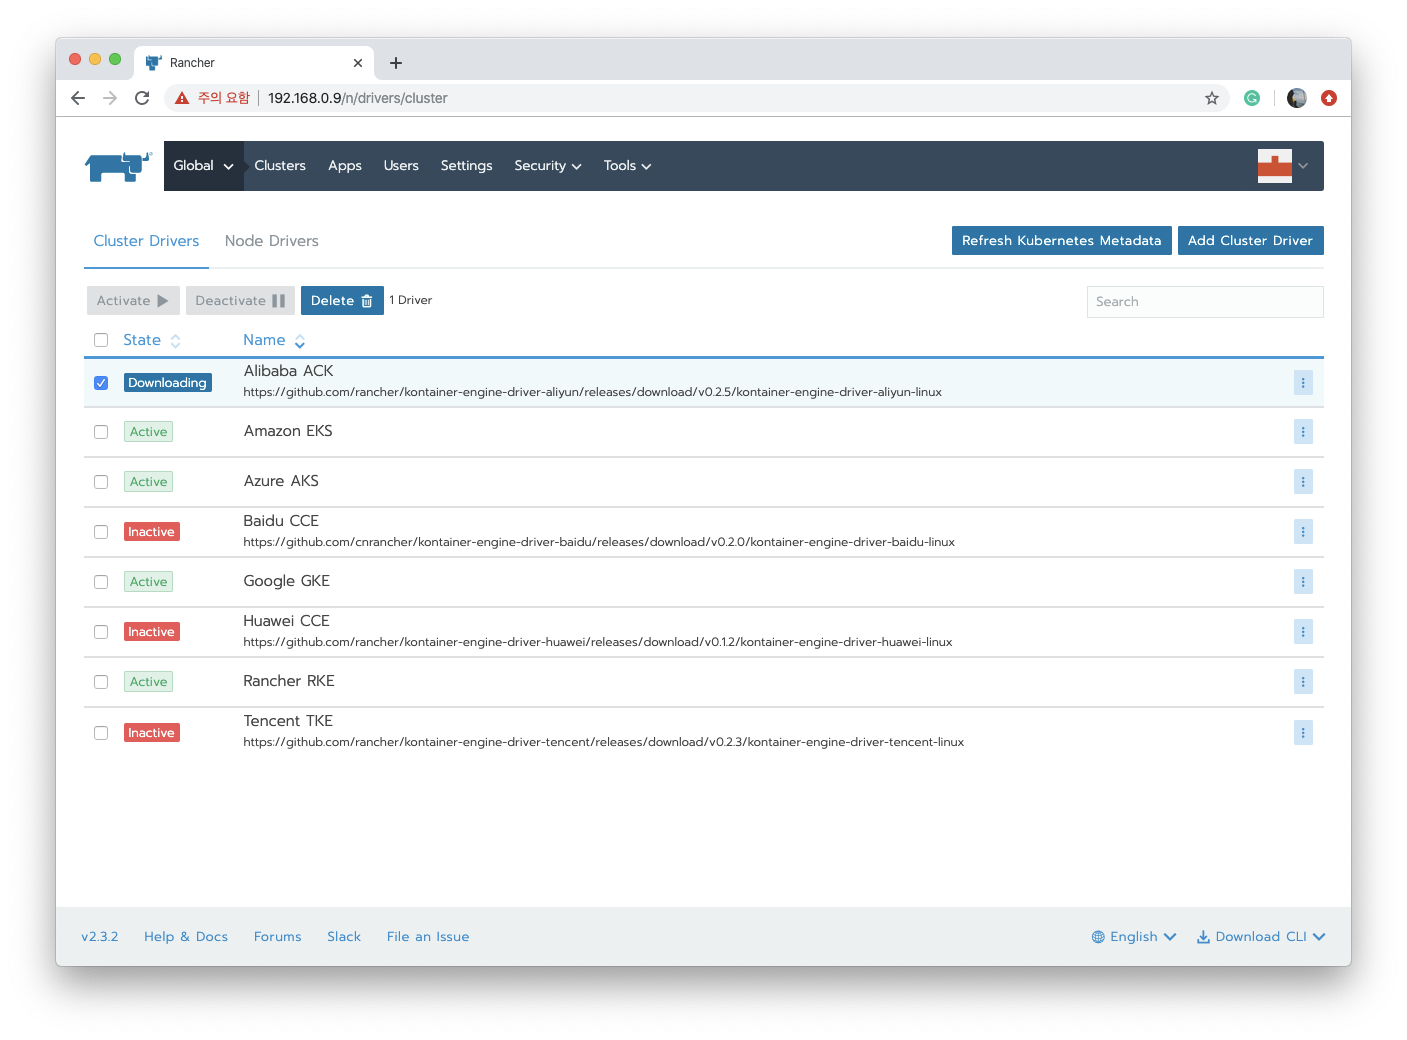This screenshot has height=1040, width=1407.
Task: Click the Alibaba ACK driver name
Action: click(289, 371)
